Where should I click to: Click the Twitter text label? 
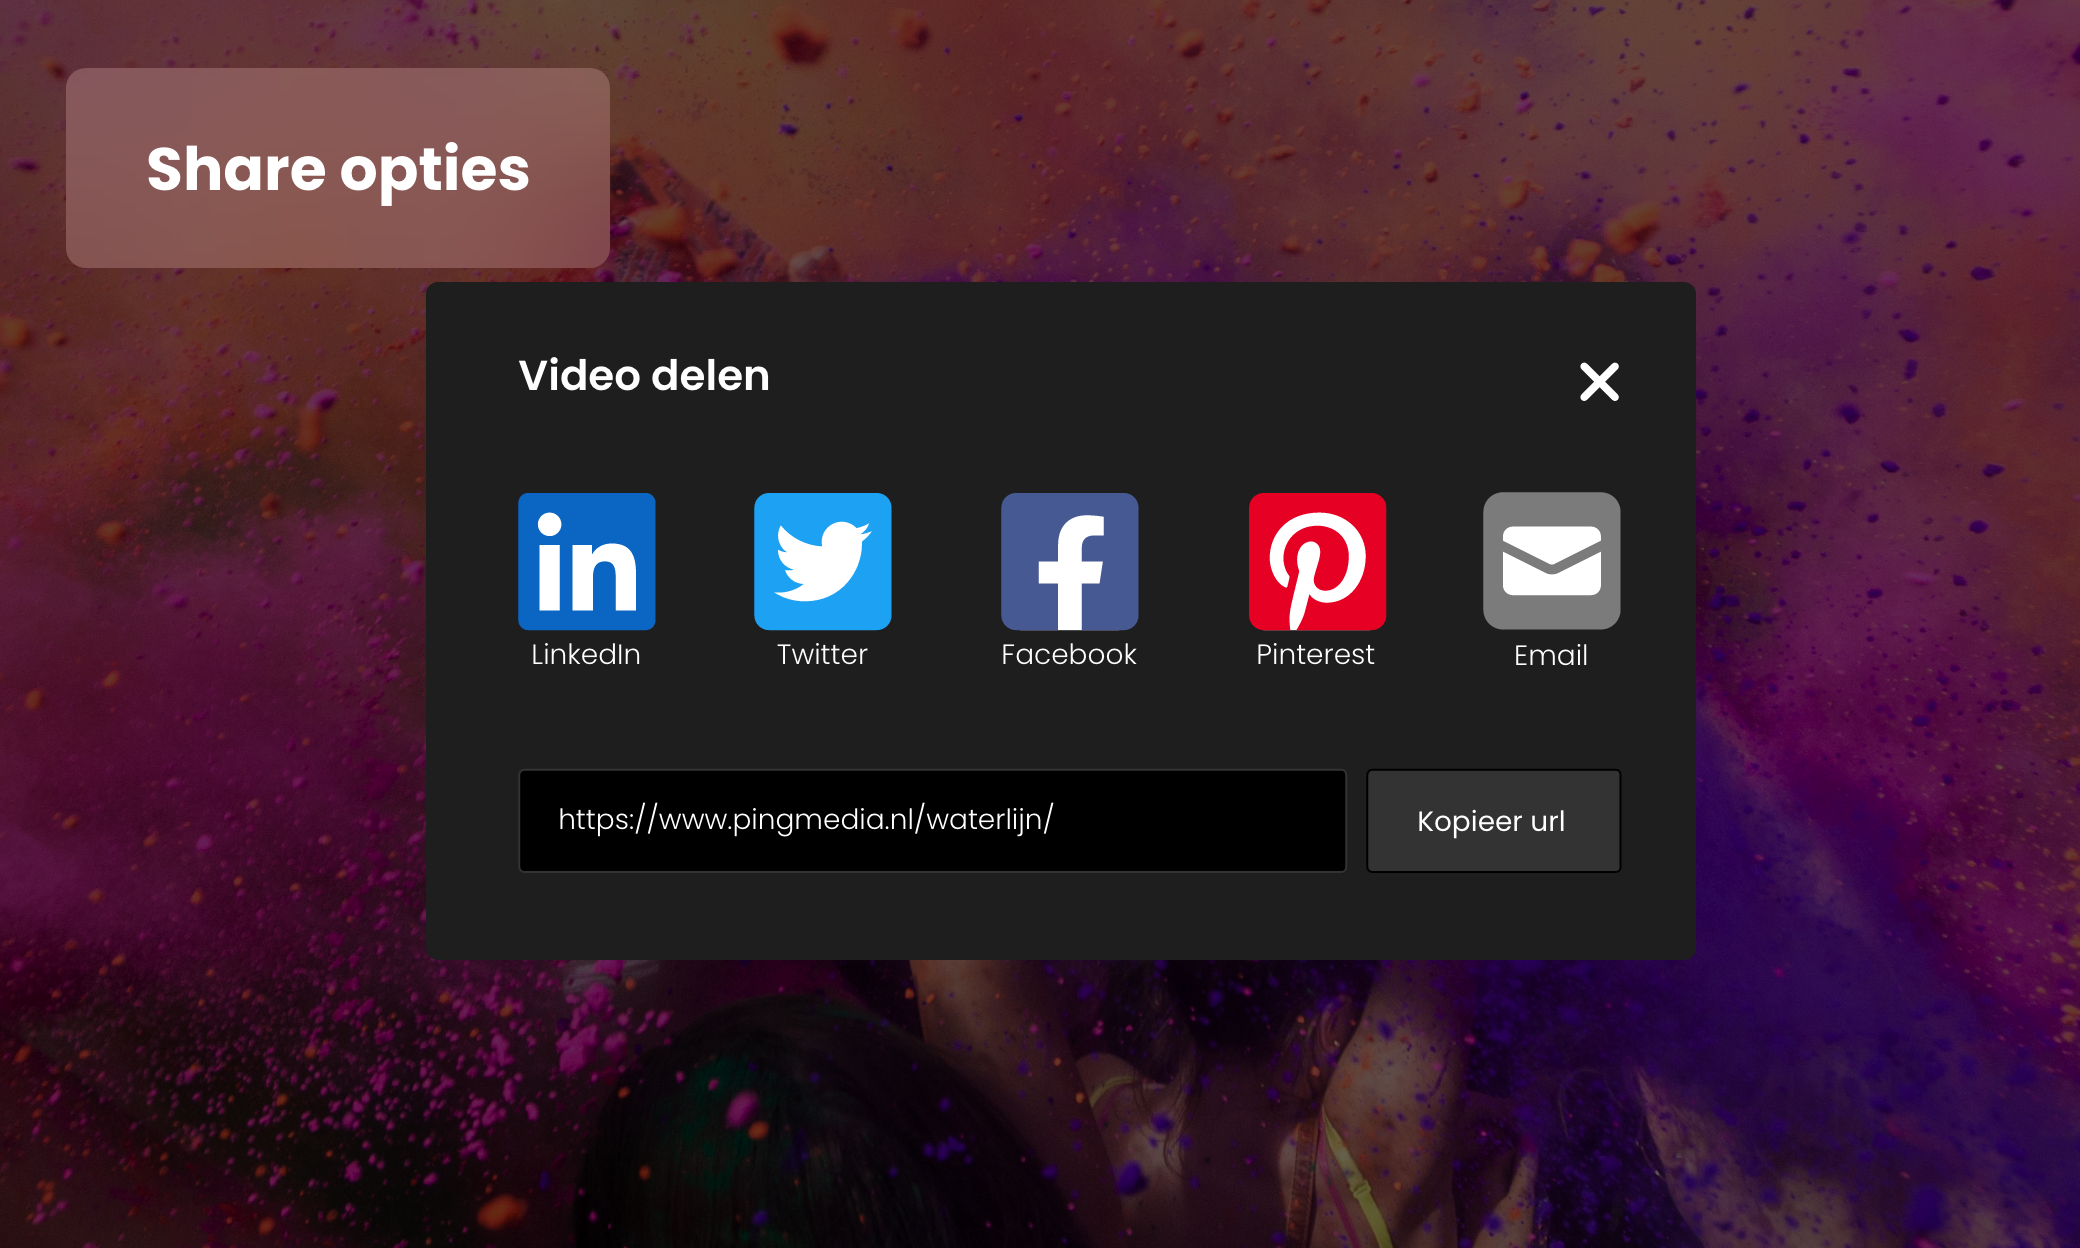pyautogui.click(x=822, y=654)
